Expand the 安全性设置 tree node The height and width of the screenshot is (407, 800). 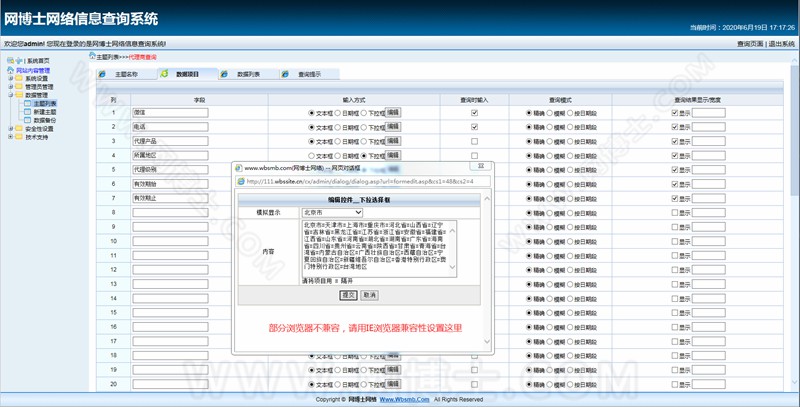coord(11,129)
